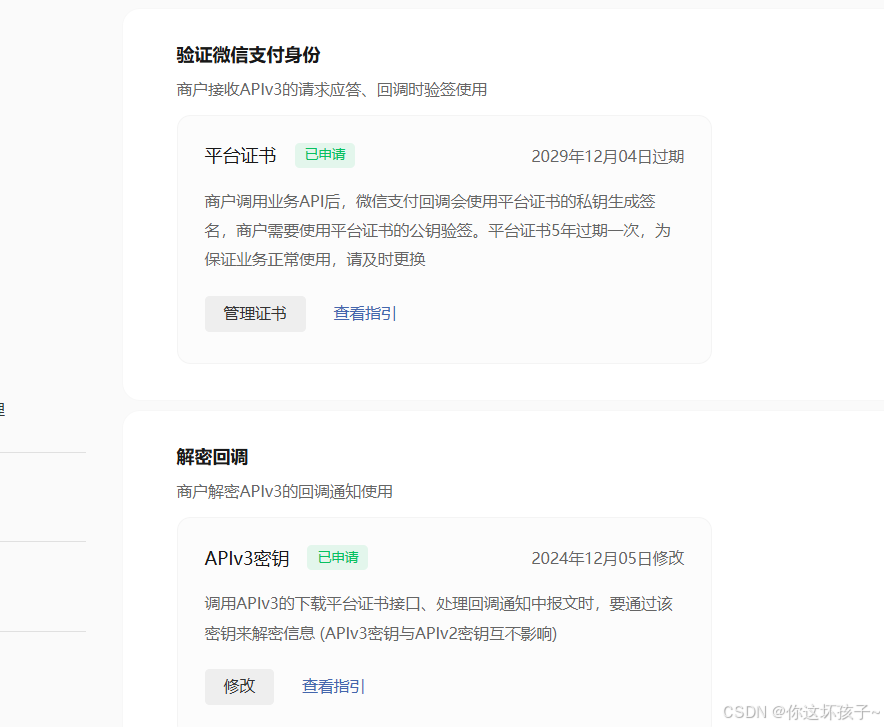Click the APIv3密钥 card title

[247, 558]
